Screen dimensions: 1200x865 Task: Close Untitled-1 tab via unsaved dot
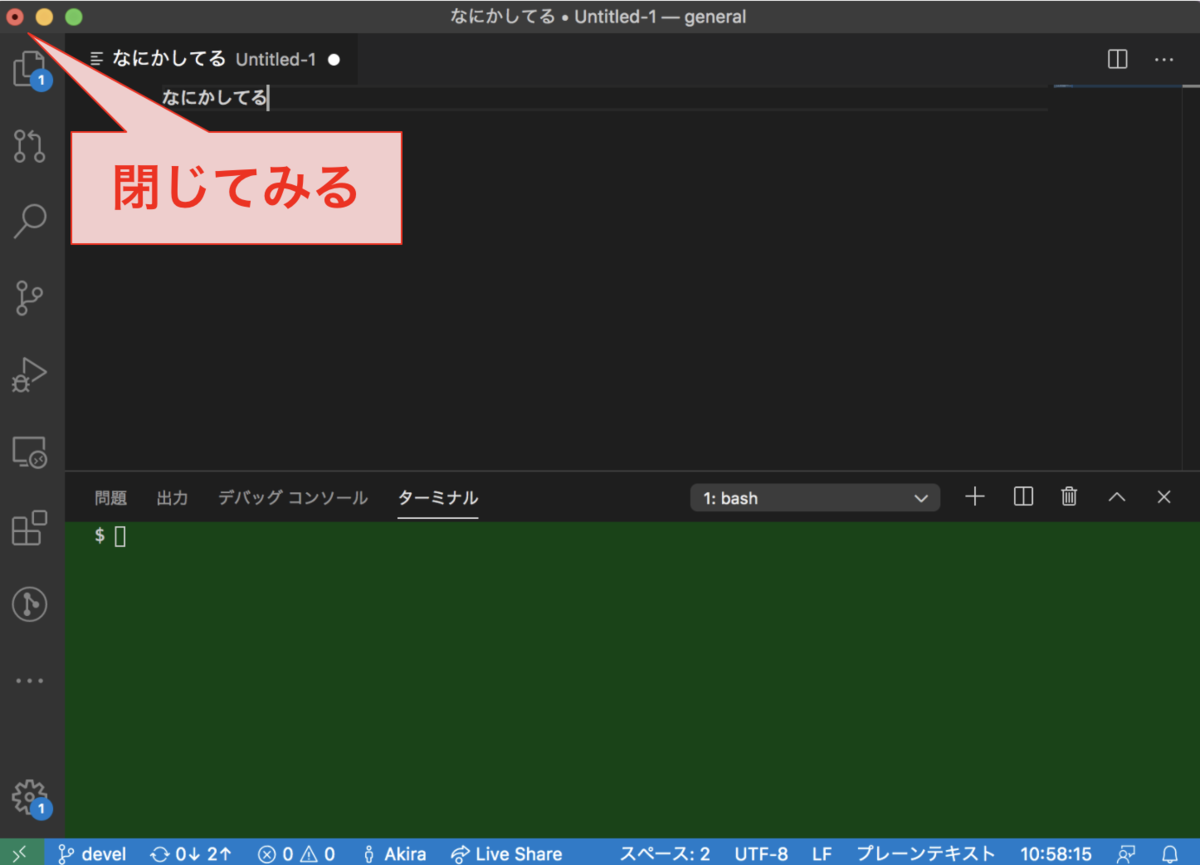click(x=334, y=60)
